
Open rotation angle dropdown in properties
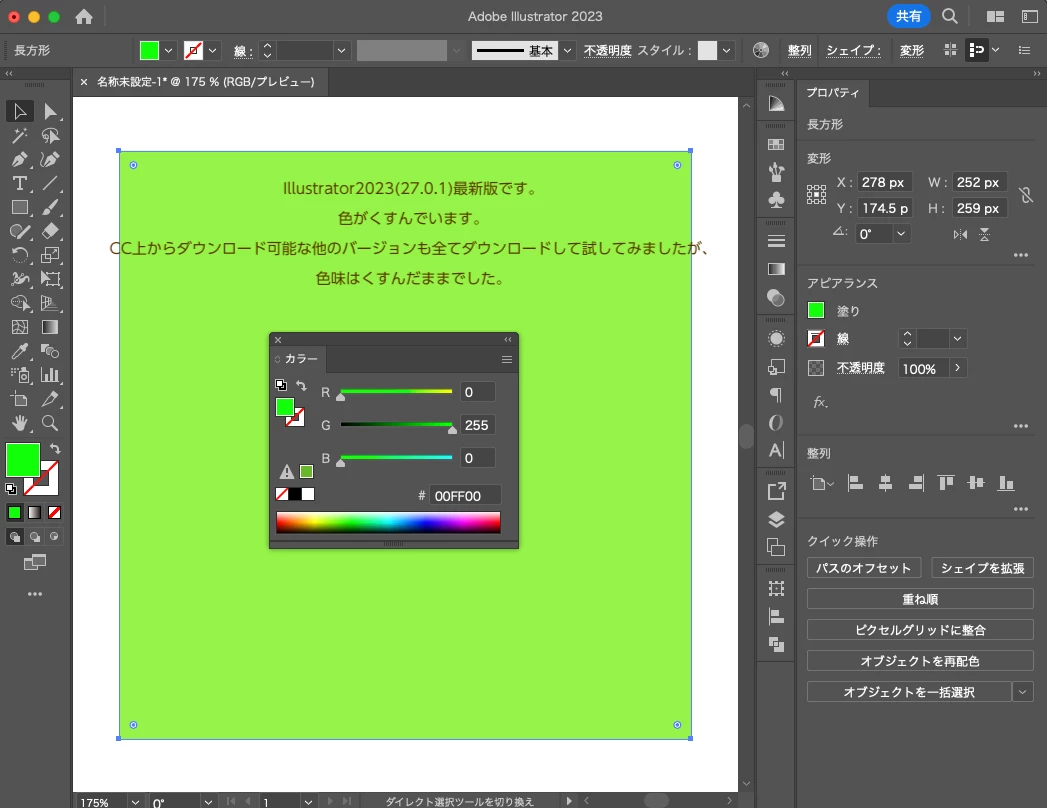[901, 233]
